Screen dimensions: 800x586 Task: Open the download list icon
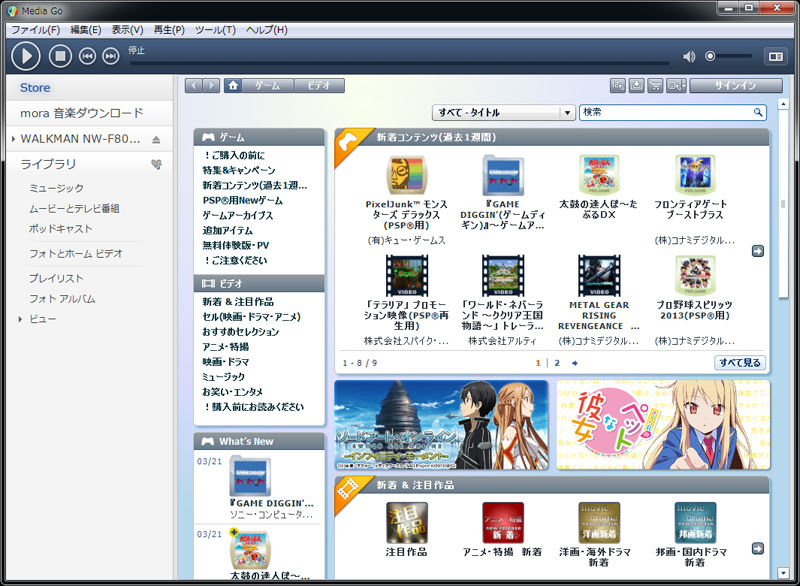(x=636, y=85)
